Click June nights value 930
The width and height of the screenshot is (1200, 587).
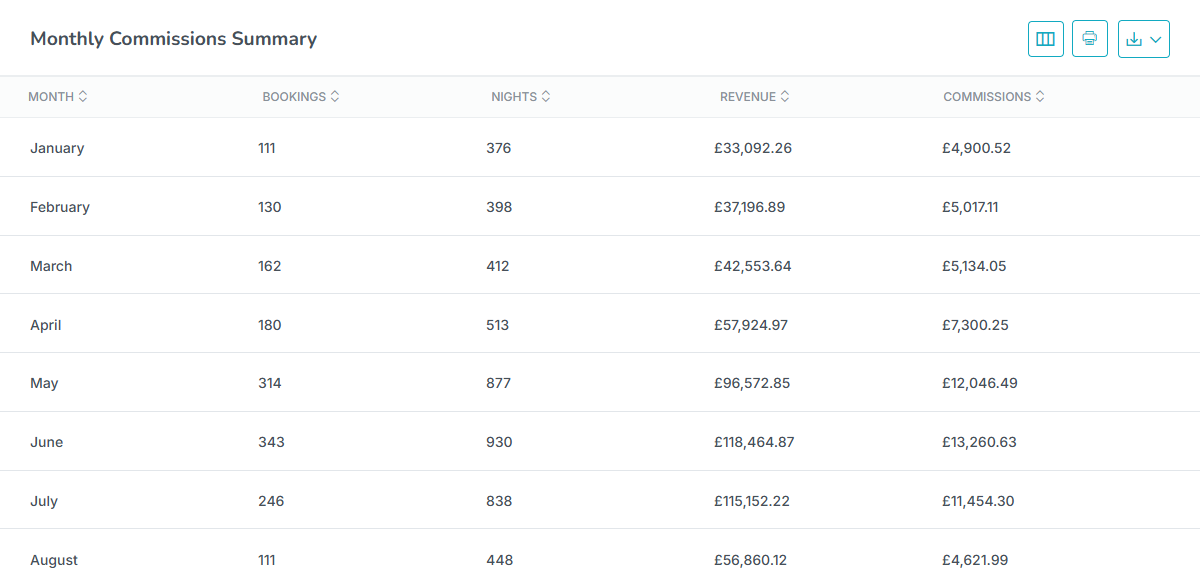tap(499, 442)
